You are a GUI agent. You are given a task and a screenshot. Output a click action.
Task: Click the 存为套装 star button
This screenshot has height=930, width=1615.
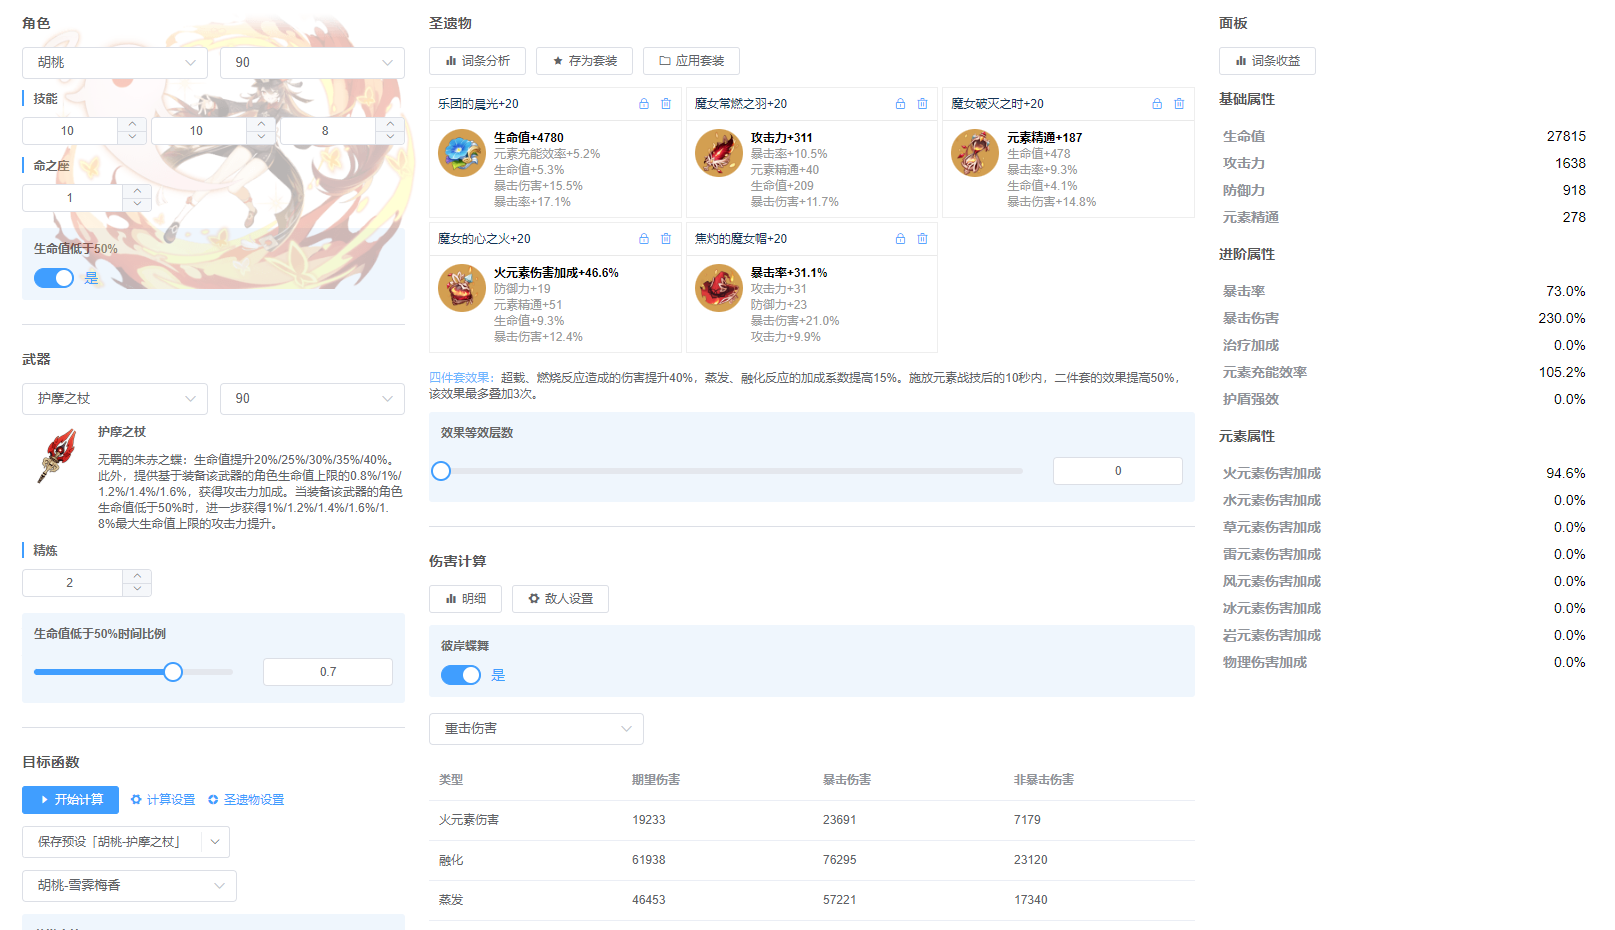pyautogui.click(x=584, y=60)
